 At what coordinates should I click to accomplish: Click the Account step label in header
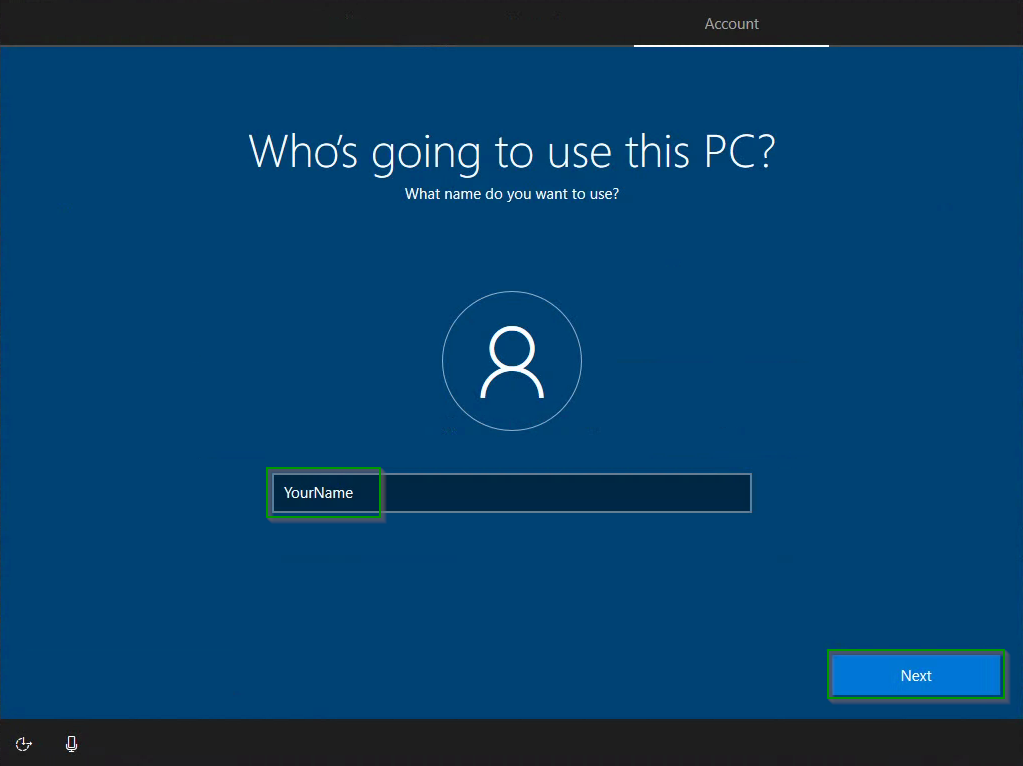(731, 24)
